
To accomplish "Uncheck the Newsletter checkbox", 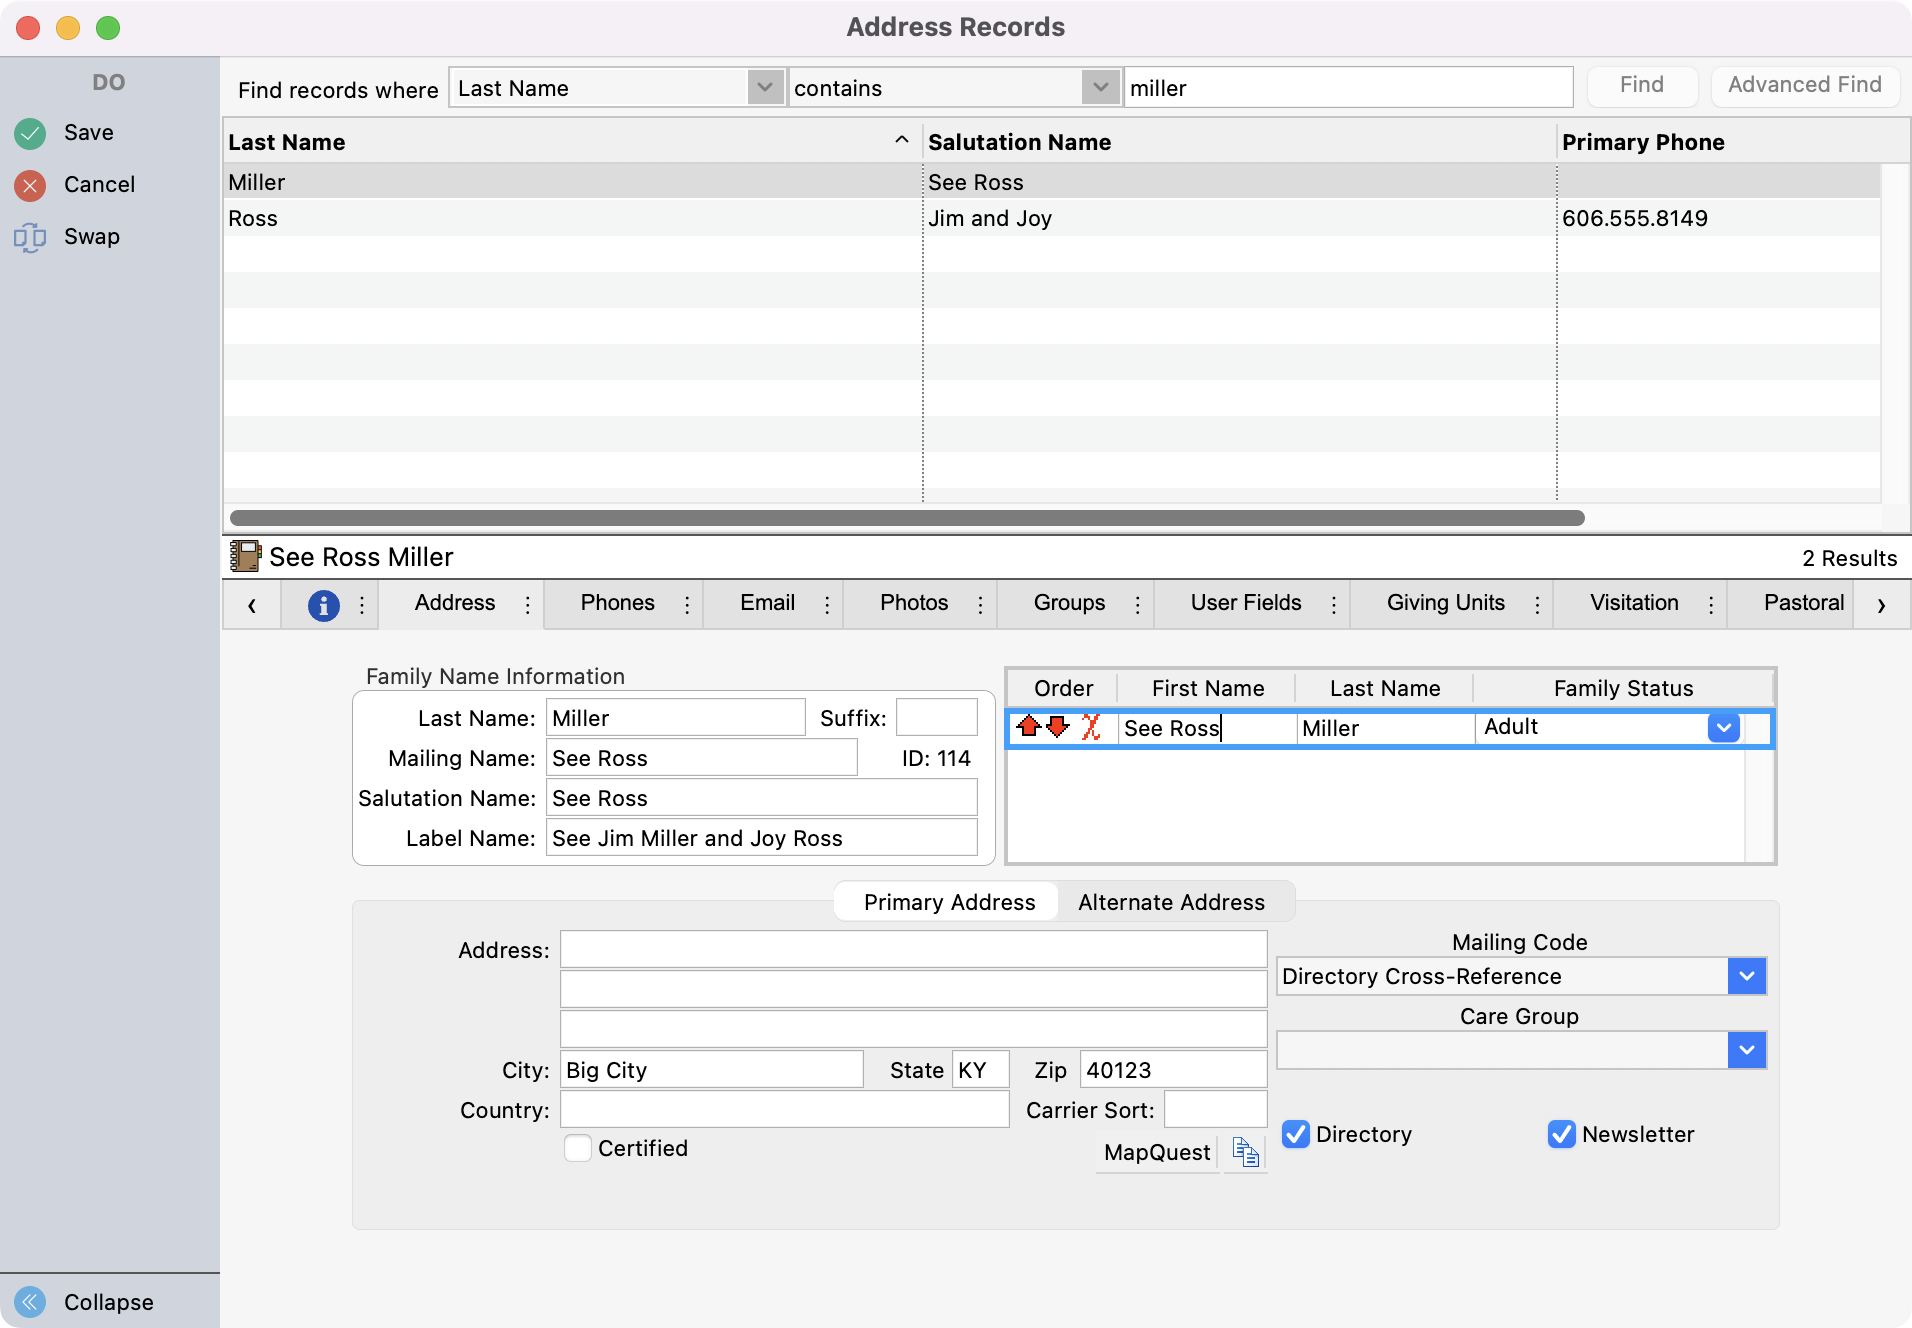I will pyautogui.click(x=1562, y=1134).
